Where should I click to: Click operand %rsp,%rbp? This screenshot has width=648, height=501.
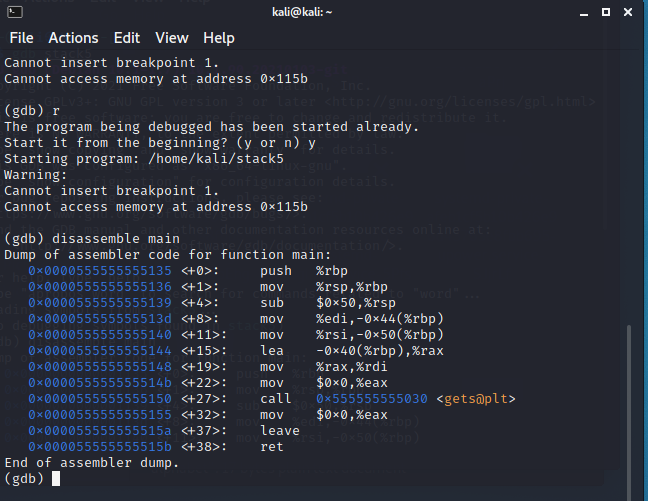coord(352,287)
